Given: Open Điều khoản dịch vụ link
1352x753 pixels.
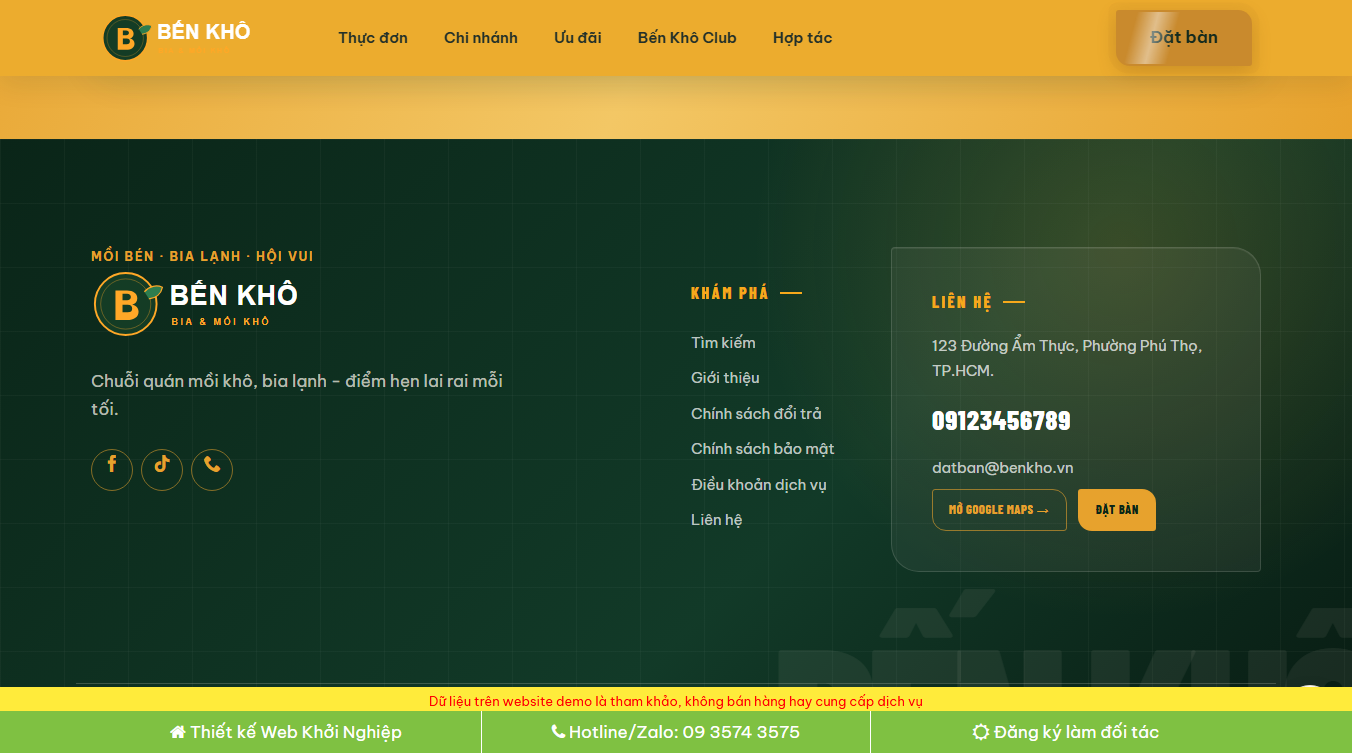Looking at the screenshot, I should (759, 485).
